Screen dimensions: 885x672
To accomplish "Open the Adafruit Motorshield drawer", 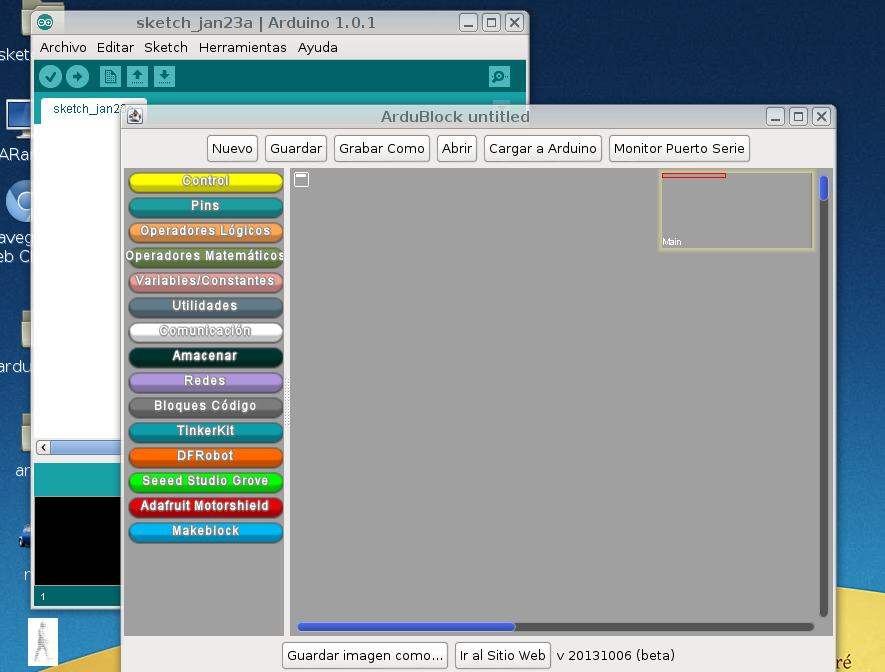I will [x=205, y=506].
